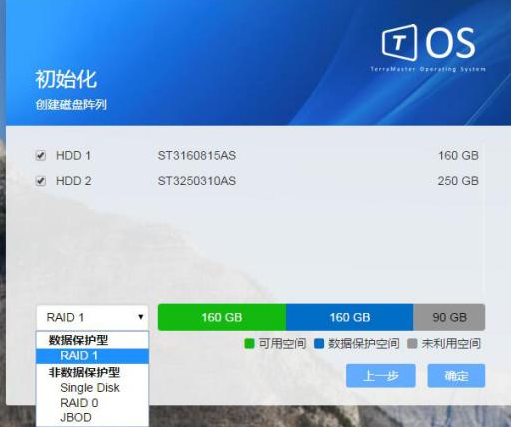The height and width of the screenshot is (427, 511).
Task: Click the ST3250310AS drive model text
Action: 197,181
